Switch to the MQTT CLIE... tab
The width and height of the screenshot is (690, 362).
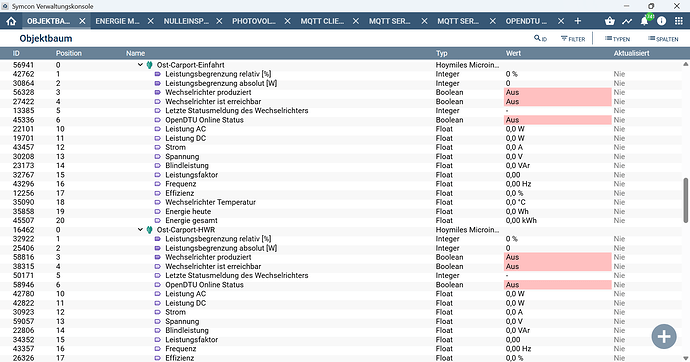322,21
